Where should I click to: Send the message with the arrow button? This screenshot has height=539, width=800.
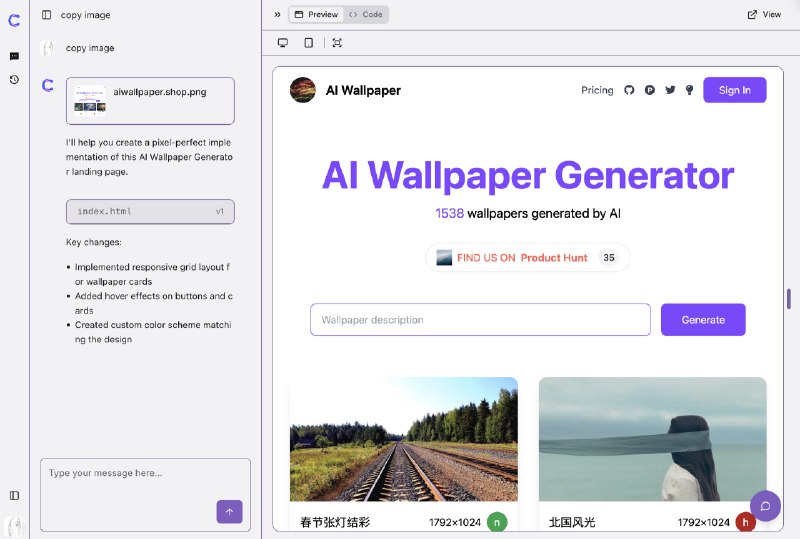230,511
